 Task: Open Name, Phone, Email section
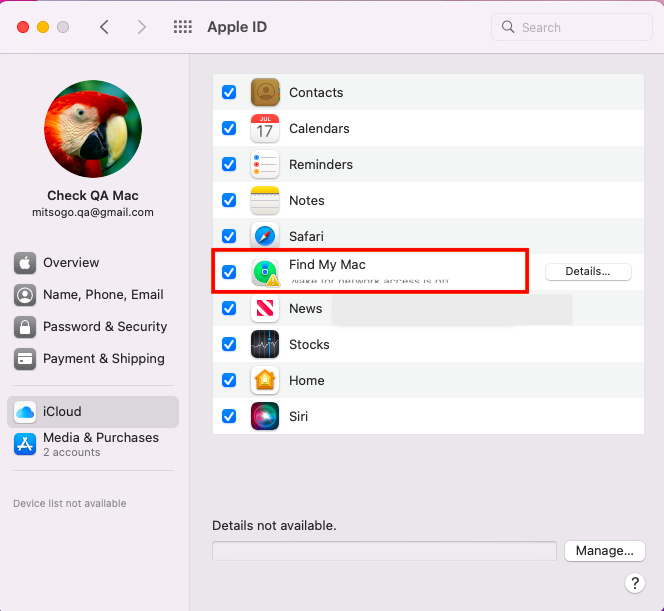point(93,295)
